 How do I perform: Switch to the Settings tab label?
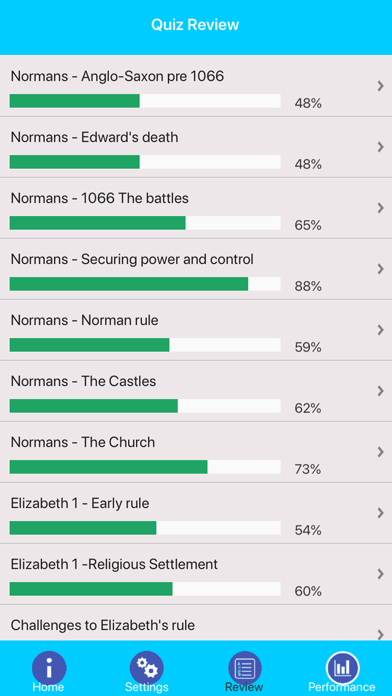click(147, 688)
